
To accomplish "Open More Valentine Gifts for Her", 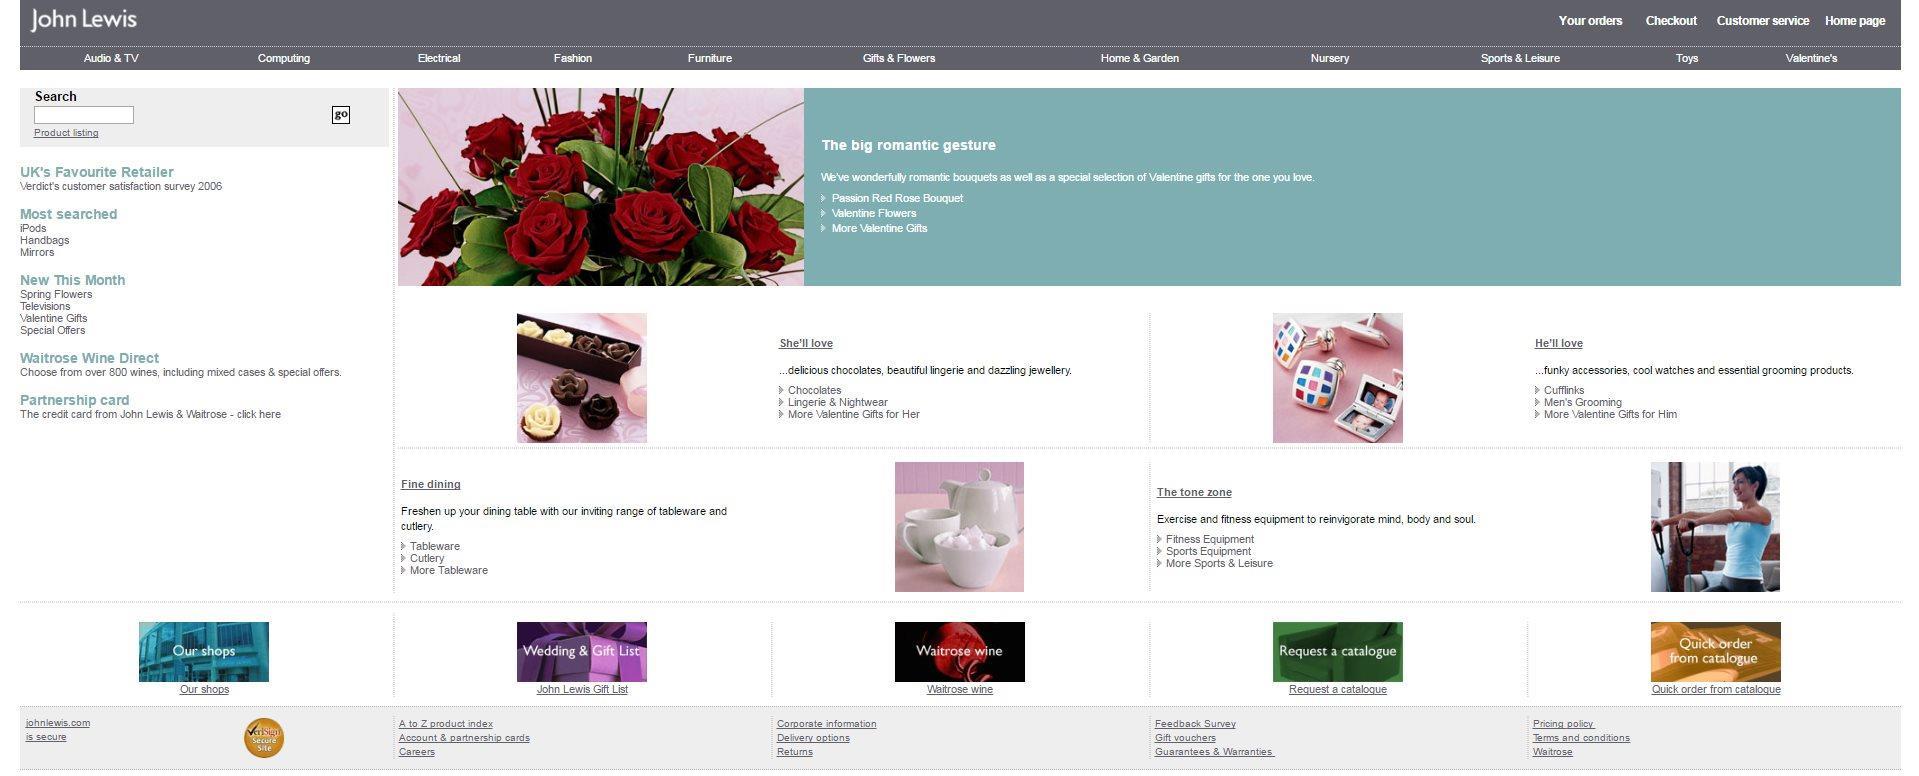I will tap(854, 414).
